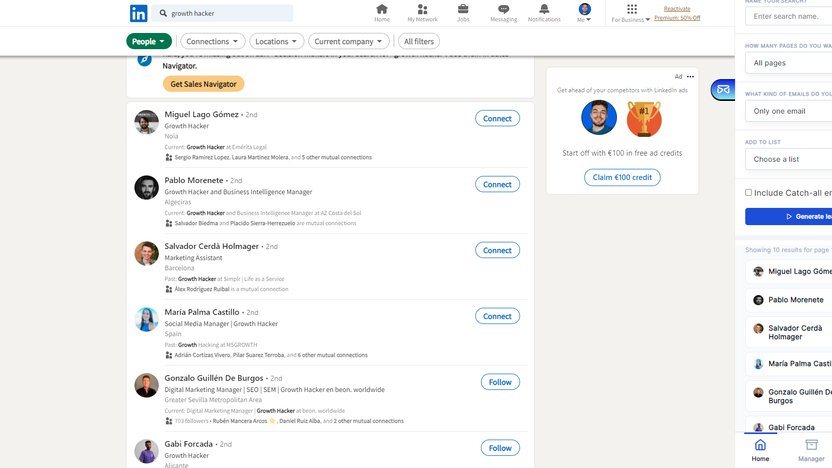832x468 pixels.
Task: Open the Messaging icon
Action: (x=504, y=13)
